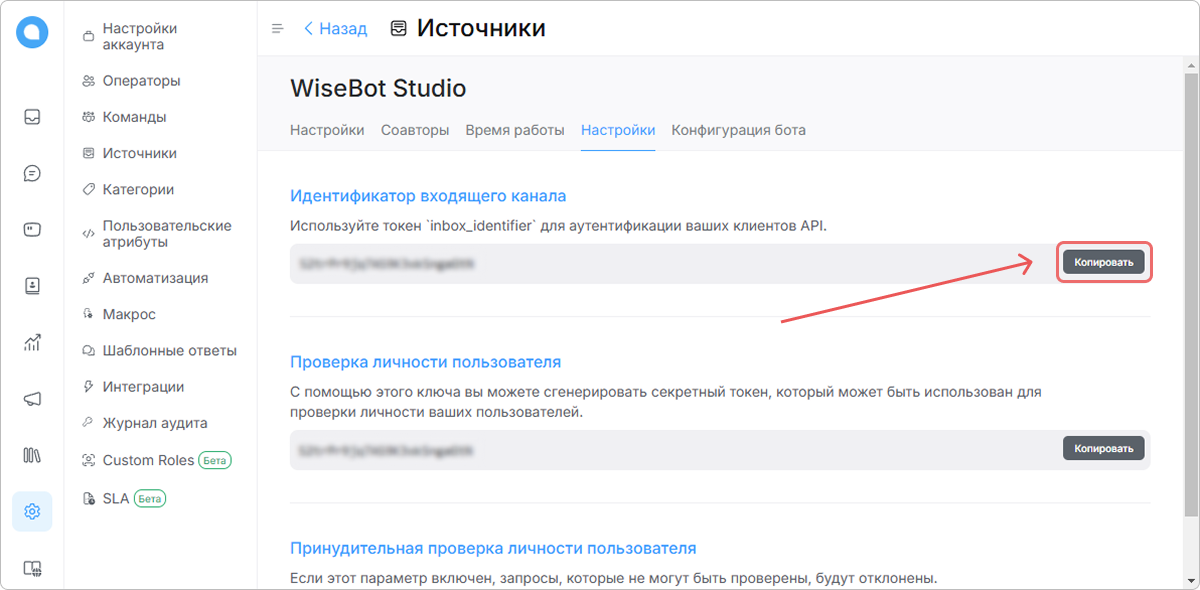Open Интеграции lightning icon
Viewport: 1200px width, 590px height.
click(x=88, y=387)
